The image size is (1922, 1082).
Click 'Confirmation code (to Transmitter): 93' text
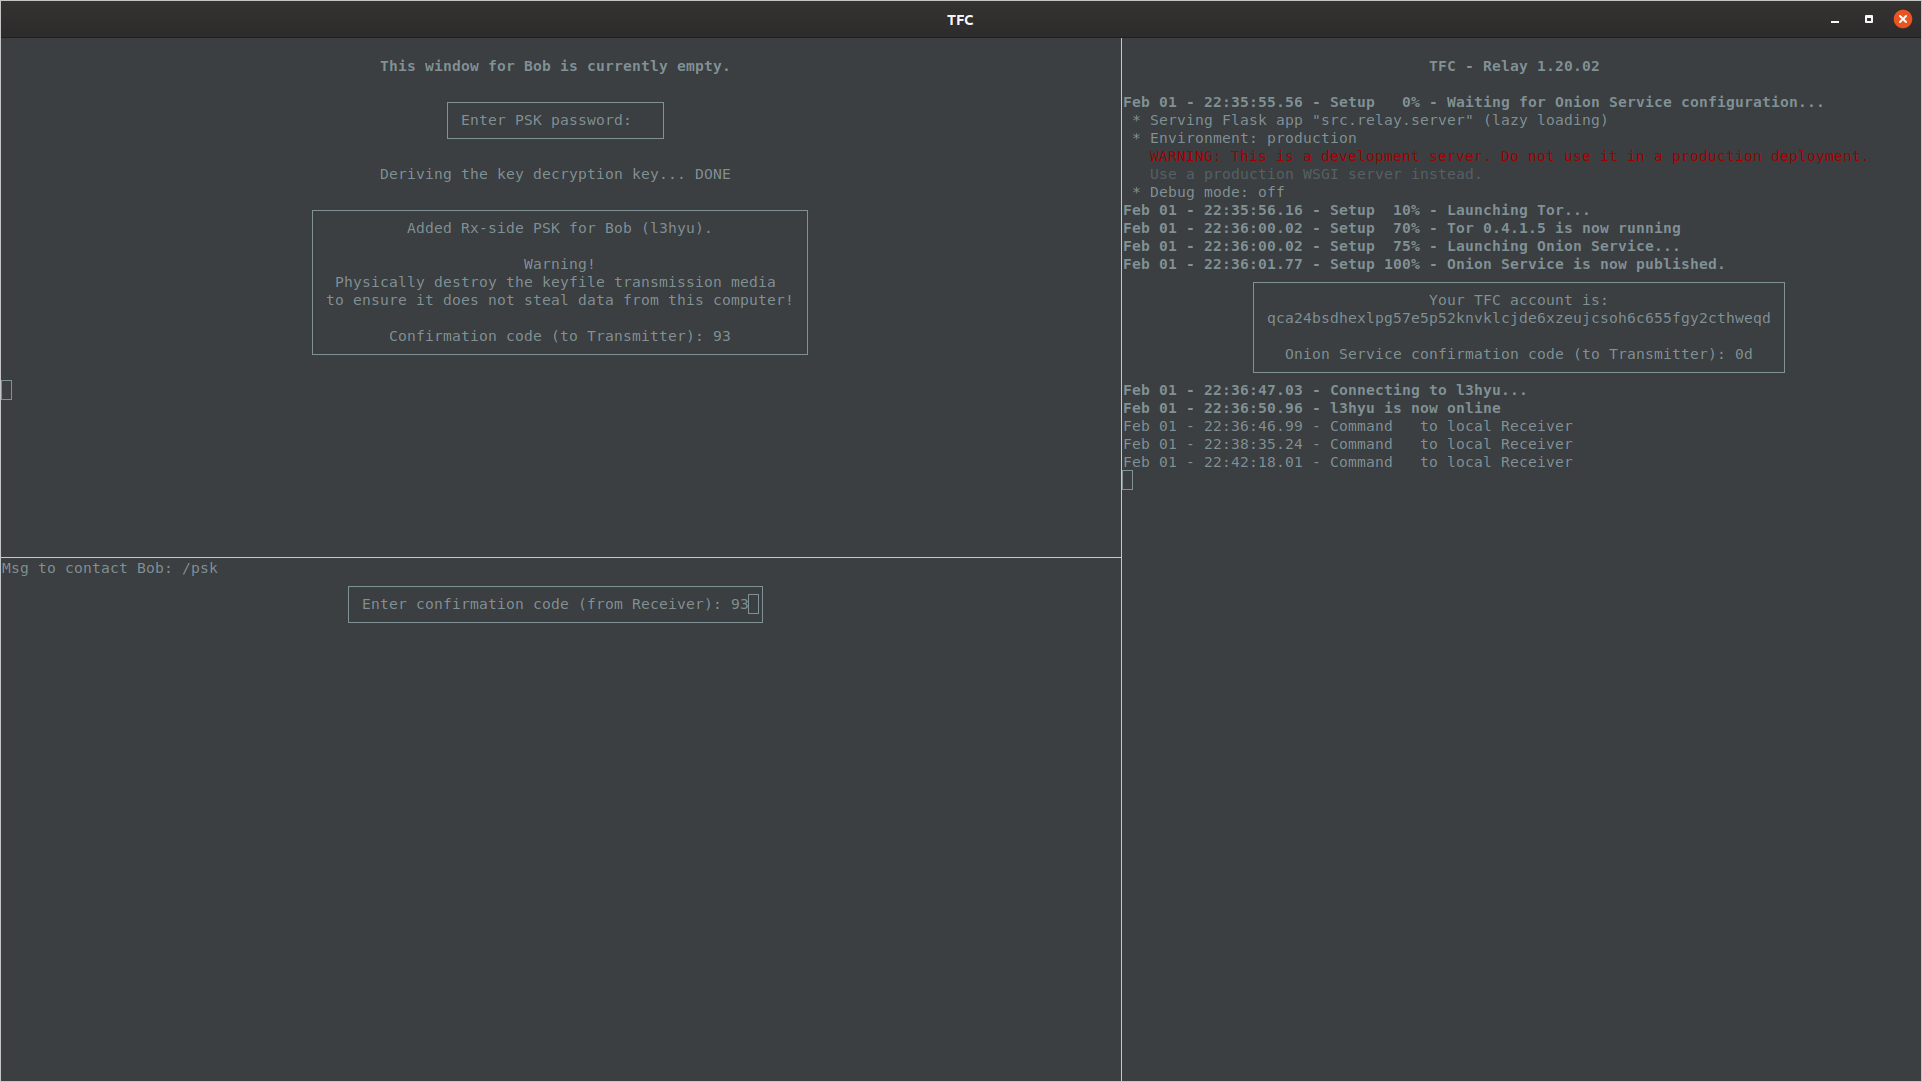point(559,336)
